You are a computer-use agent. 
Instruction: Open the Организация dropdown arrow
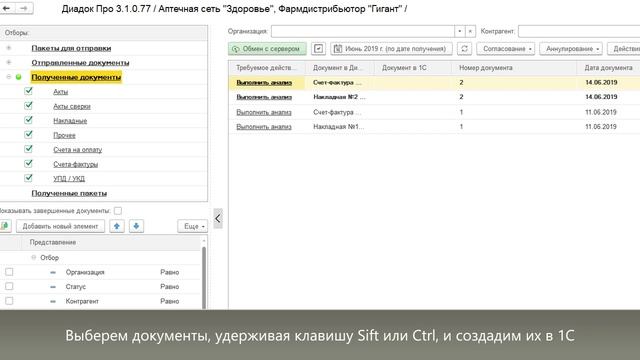click(460, 31)
